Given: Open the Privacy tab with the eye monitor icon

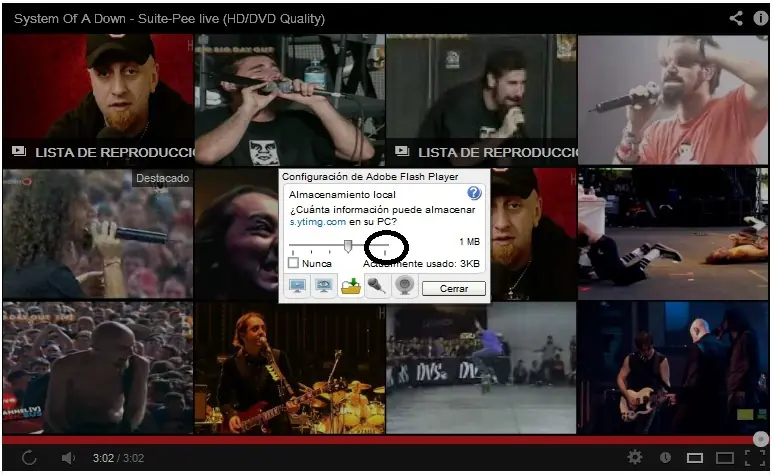Looking at the screenshot, I should (324, 287).
